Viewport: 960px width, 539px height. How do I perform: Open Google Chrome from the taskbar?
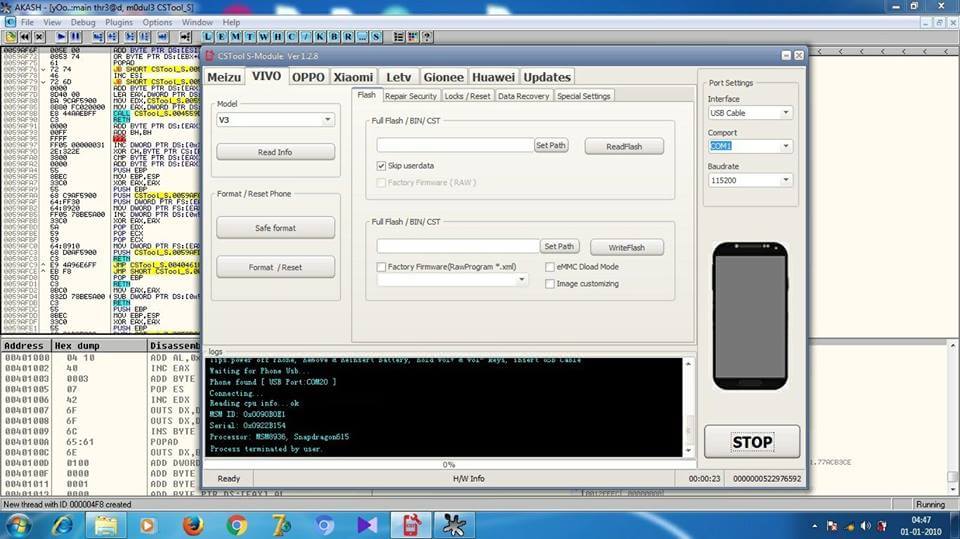pyautogui.click(x=237, y=525)
